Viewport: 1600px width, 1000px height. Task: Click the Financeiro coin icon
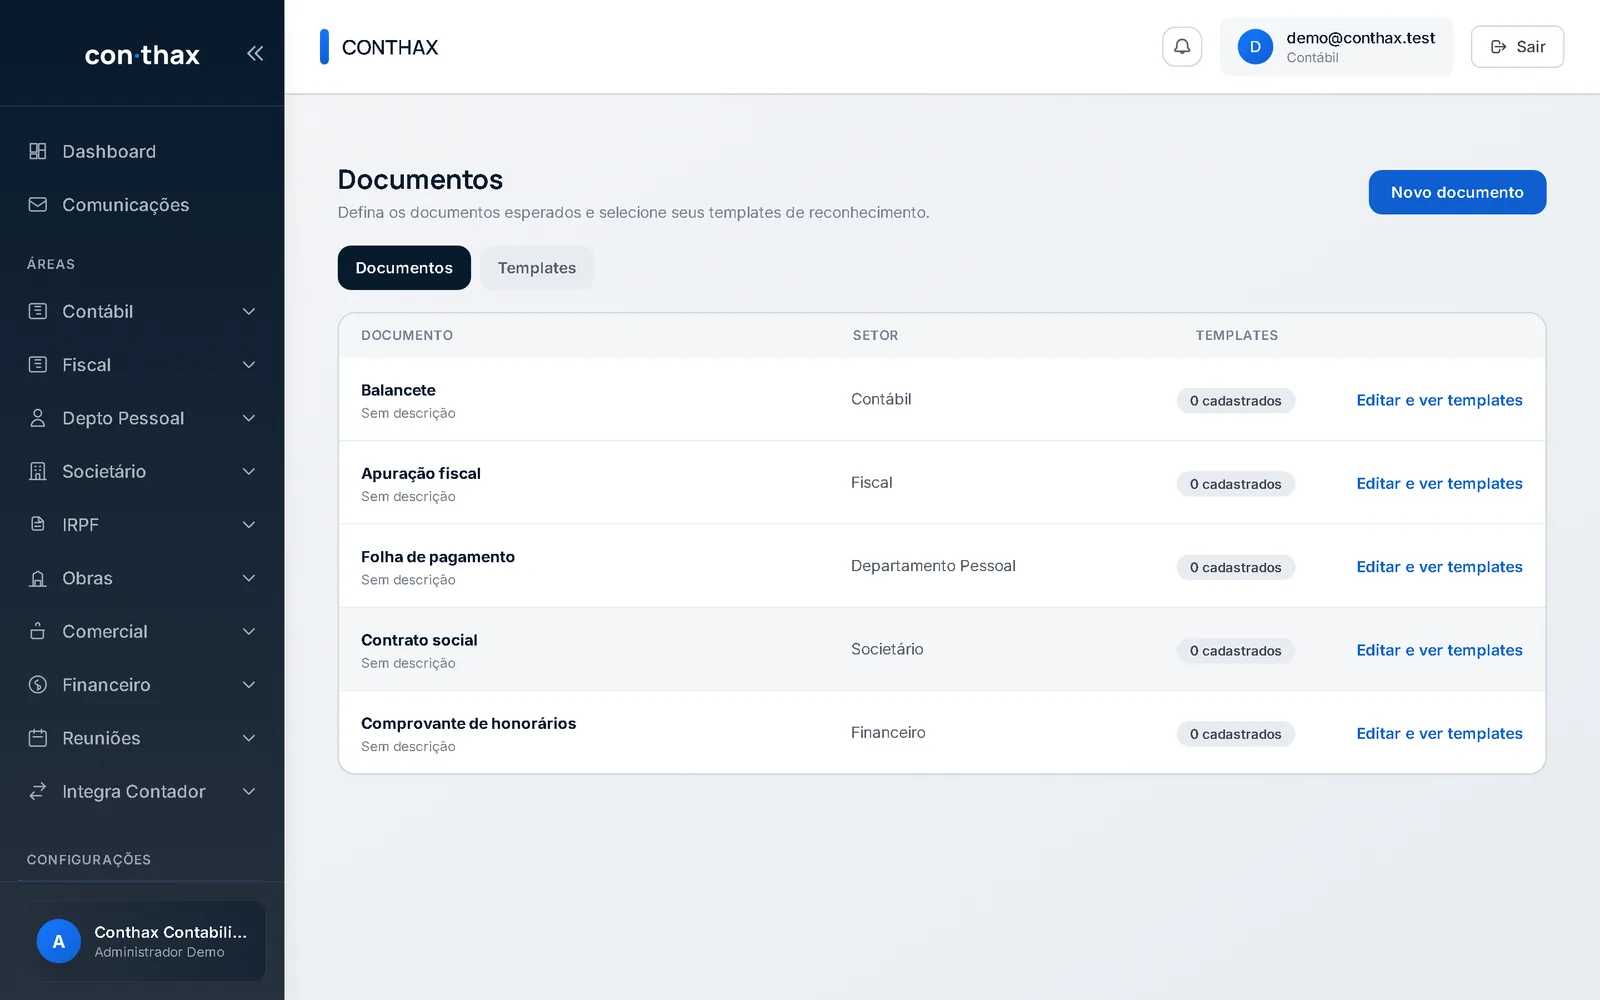coord(38,685)
